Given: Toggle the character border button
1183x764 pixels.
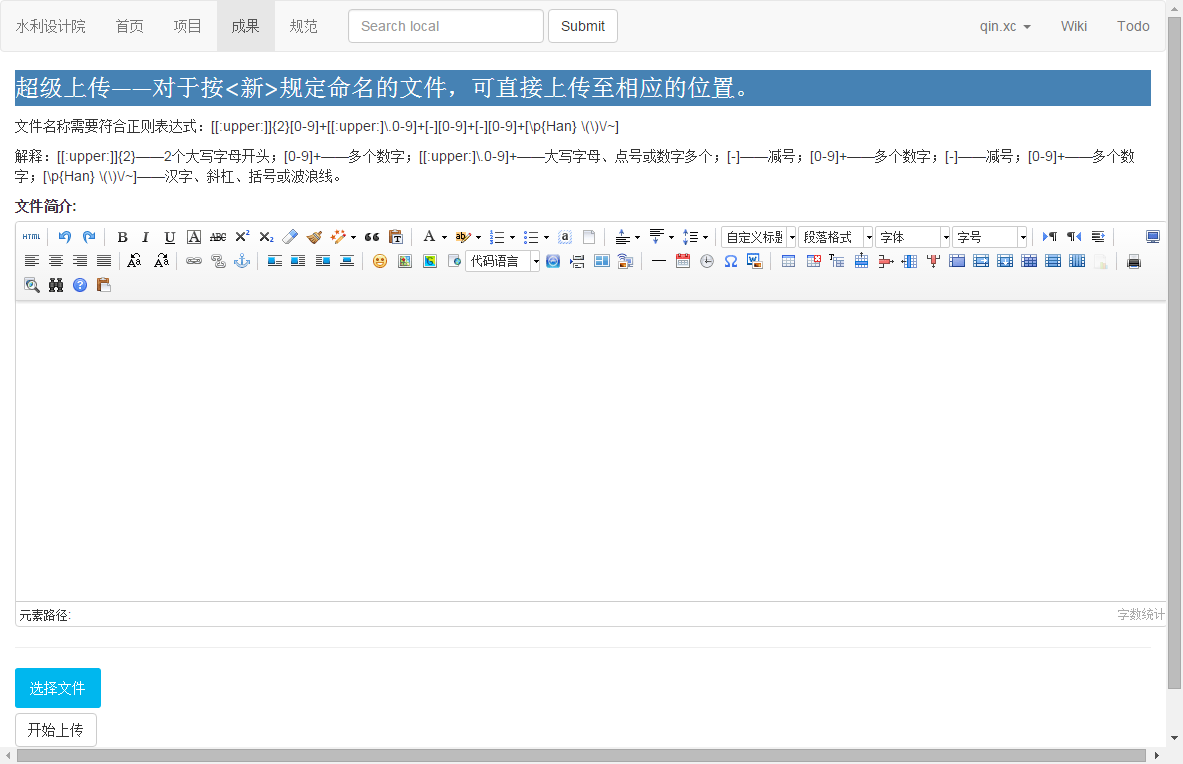Looking at the screenshot, I should pyautogui.click(x=194, y=237).
